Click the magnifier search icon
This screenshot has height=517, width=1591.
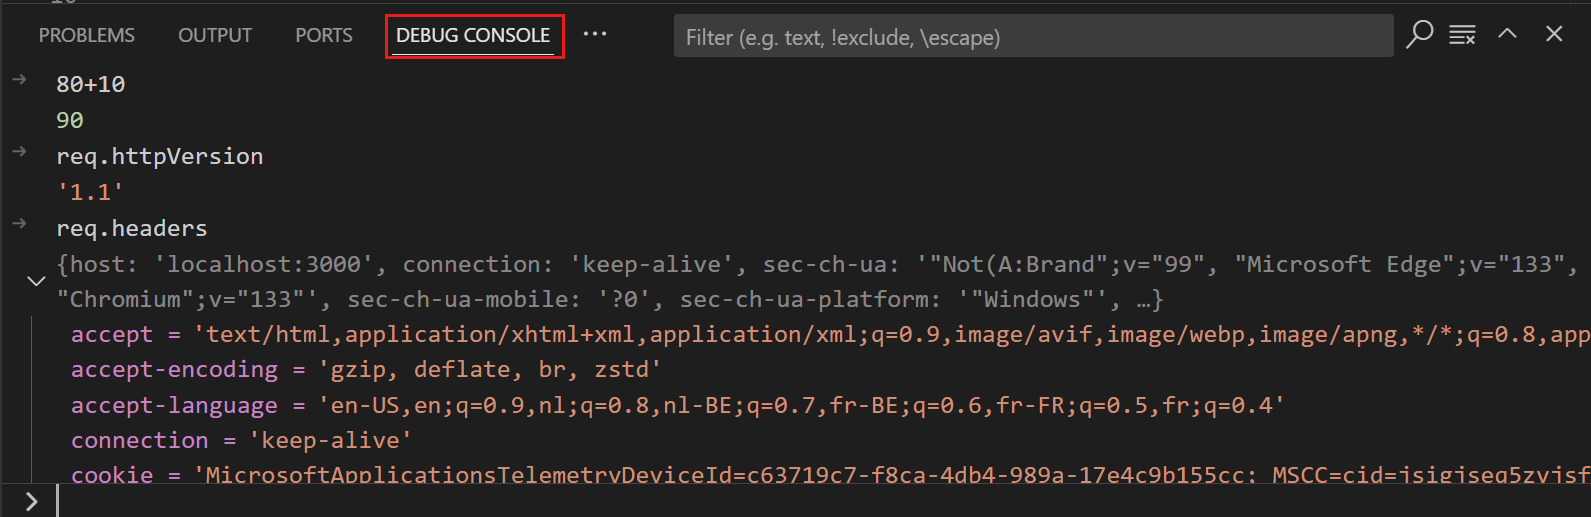point(1419,34)
